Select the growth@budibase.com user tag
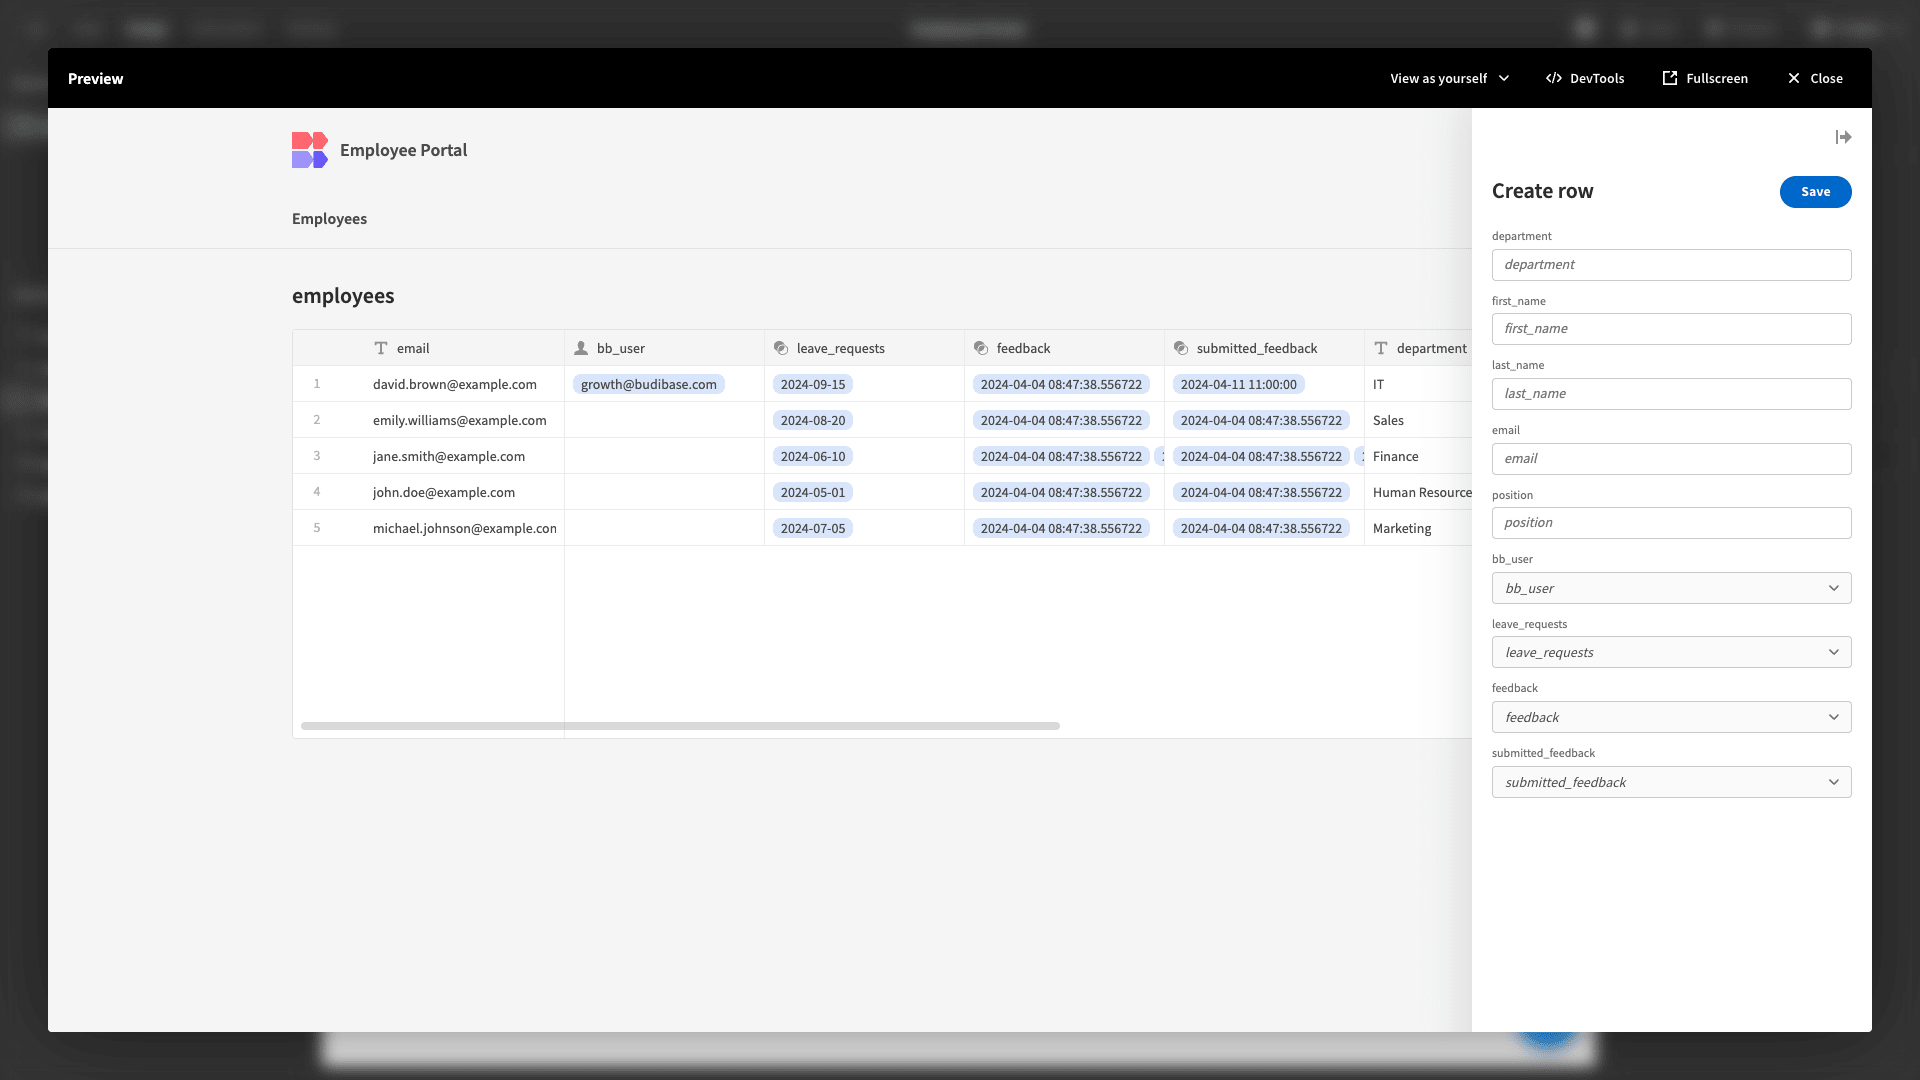 648,384
